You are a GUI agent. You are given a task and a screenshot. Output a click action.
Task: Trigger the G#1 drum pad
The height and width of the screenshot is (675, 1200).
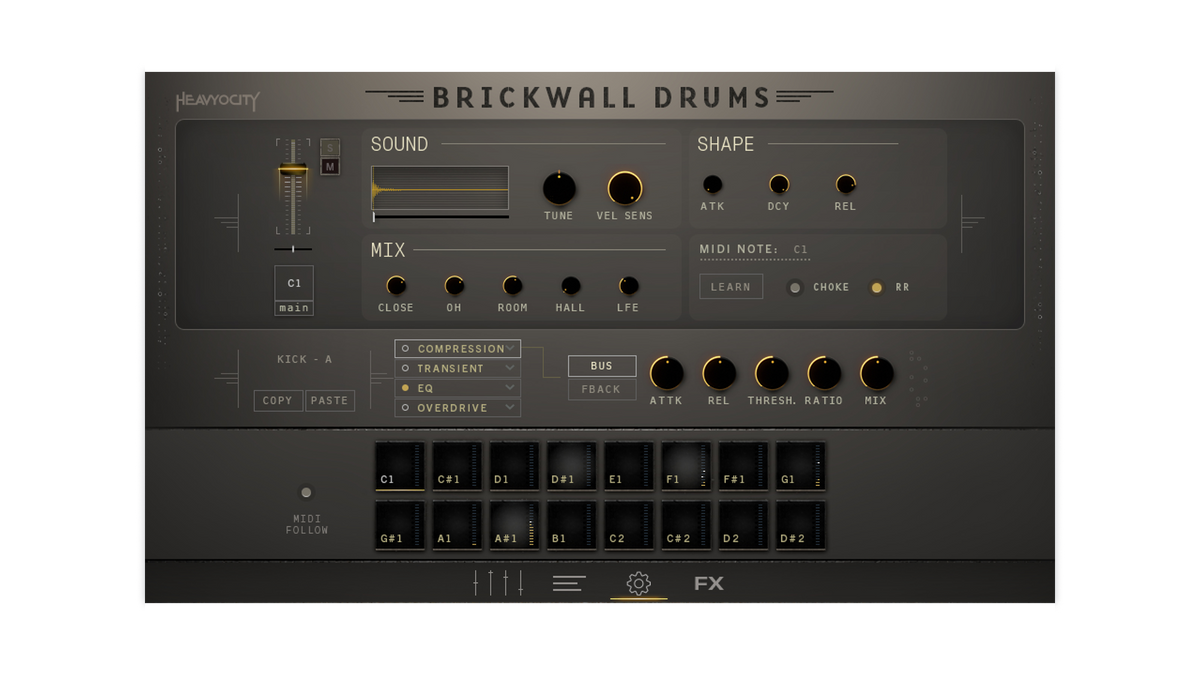tap(400, 525)
